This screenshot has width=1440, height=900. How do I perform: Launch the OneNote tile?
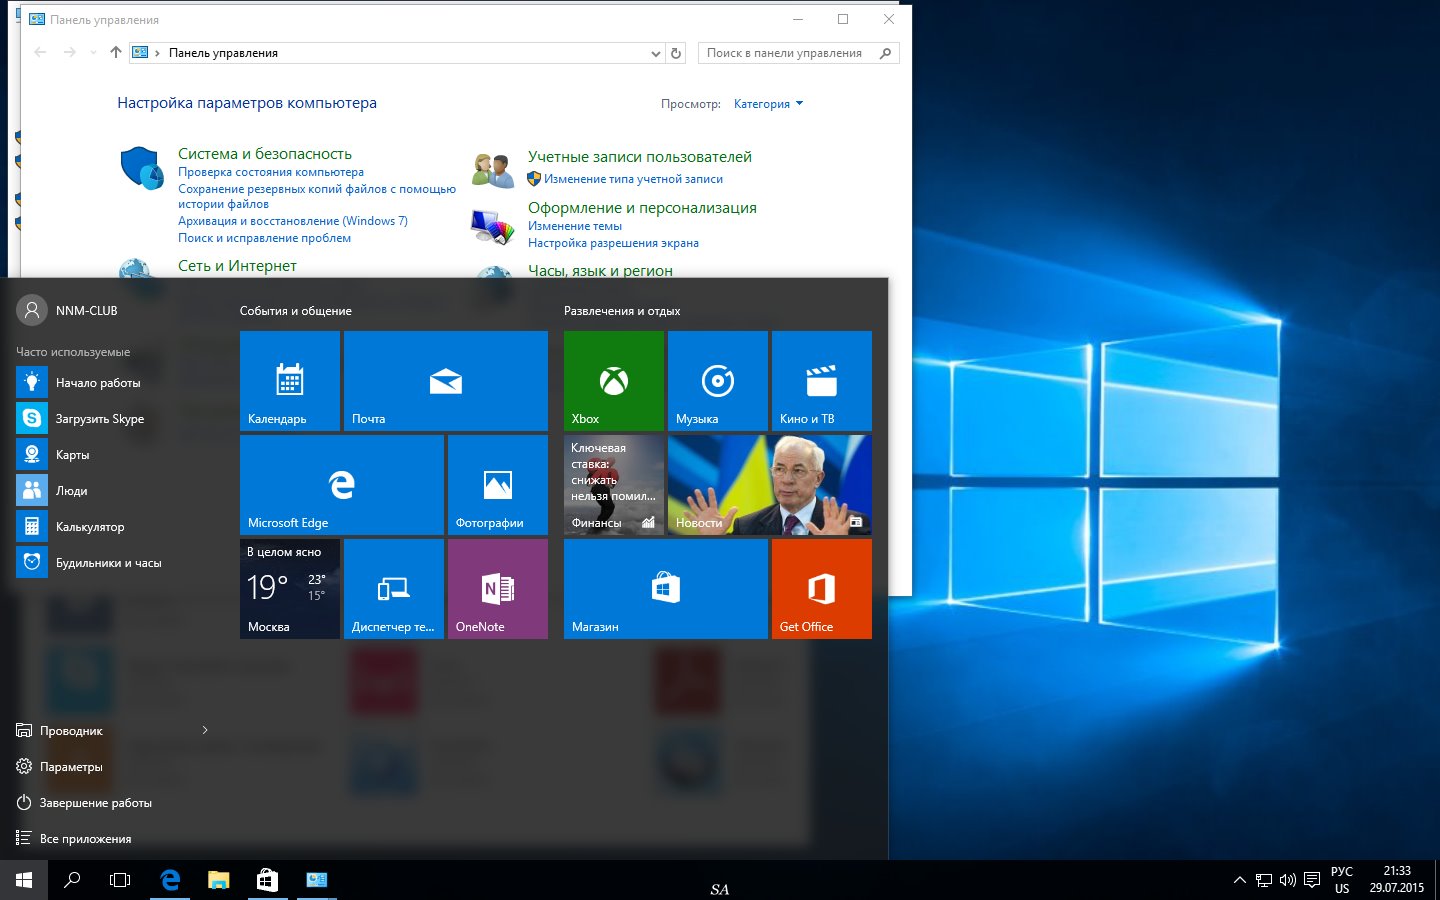498,589
